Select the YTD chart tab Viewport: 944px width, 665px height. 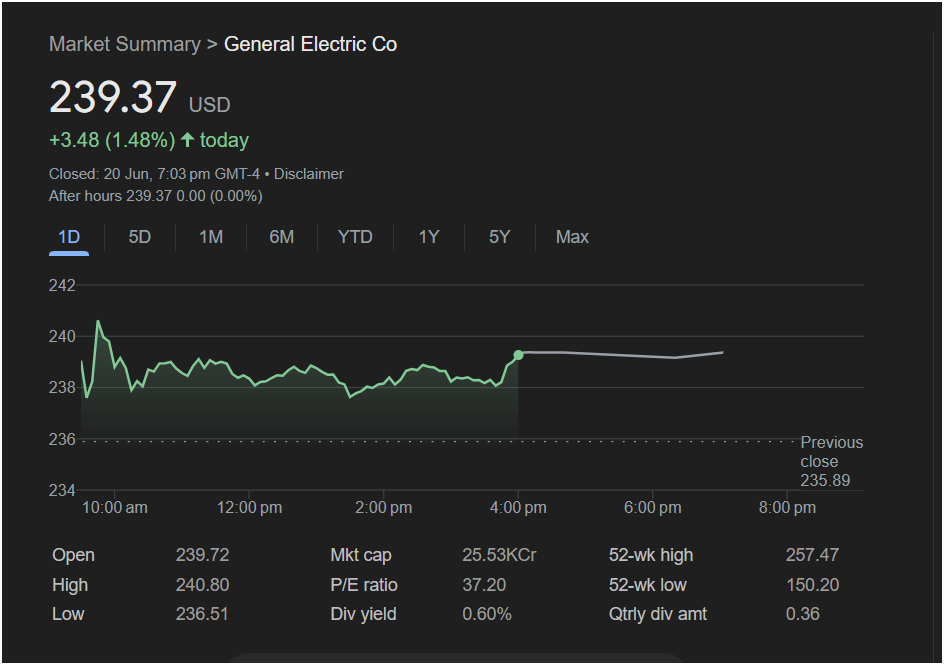click(355, 237)
